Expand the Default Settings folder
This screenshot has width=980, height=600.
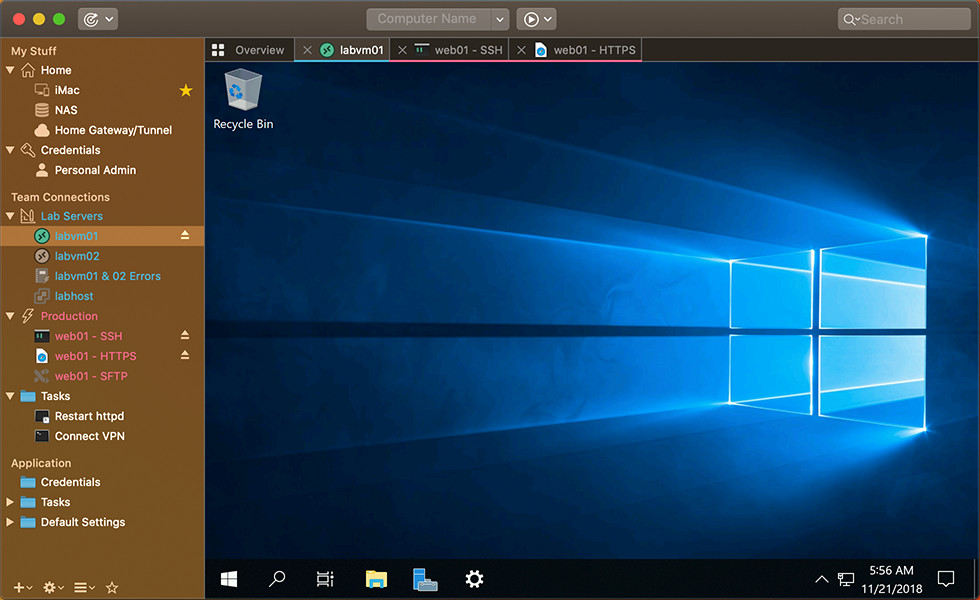10,522
